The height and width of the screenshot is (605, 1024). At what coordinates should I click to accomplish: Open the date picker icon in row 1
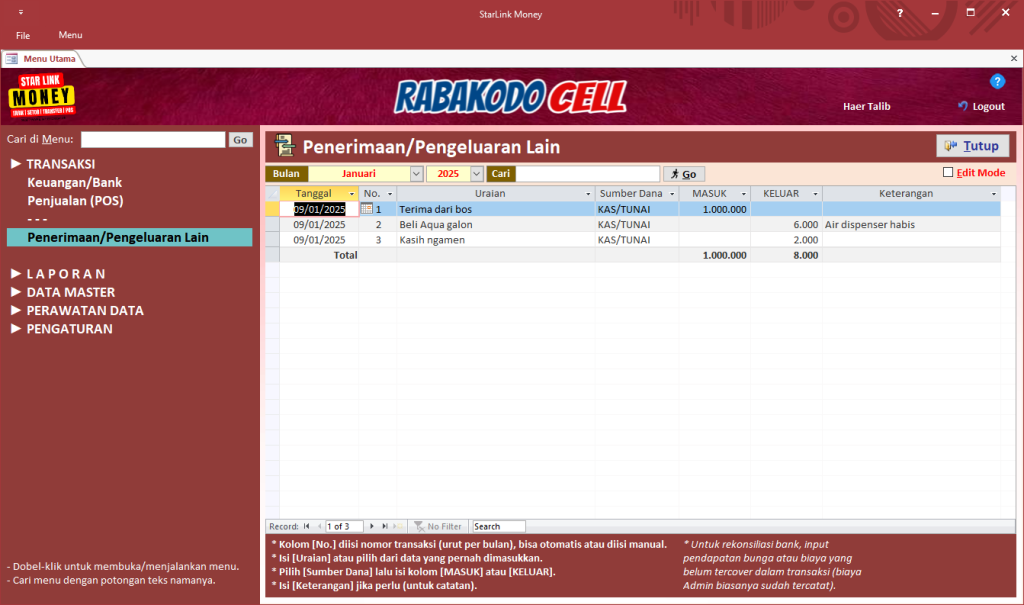click(x=366, y=209)
